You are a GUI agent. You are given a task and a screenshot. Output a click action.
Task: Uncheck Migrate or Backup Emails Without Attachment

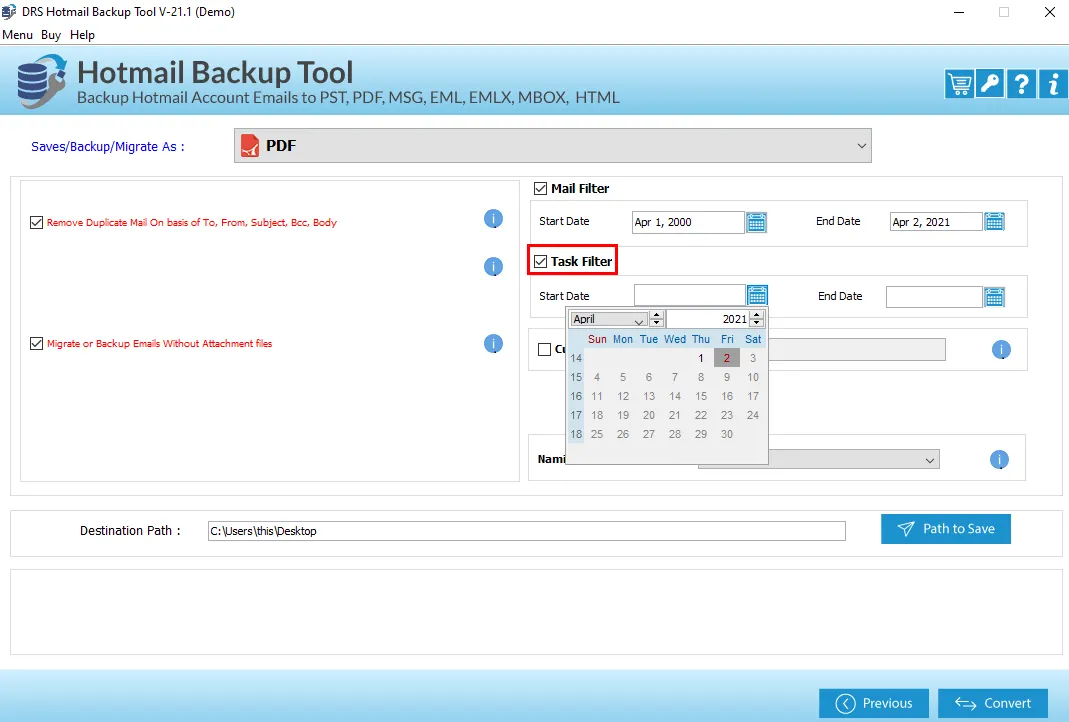[x=37, y=344]
